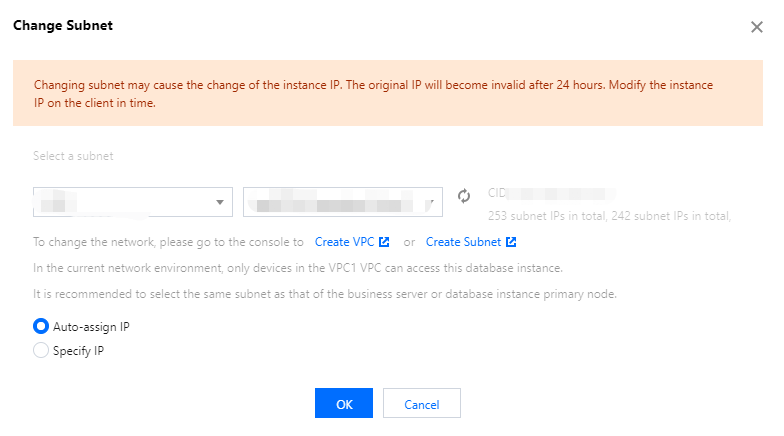Click external-link icon beside Create Subnet

511,242
